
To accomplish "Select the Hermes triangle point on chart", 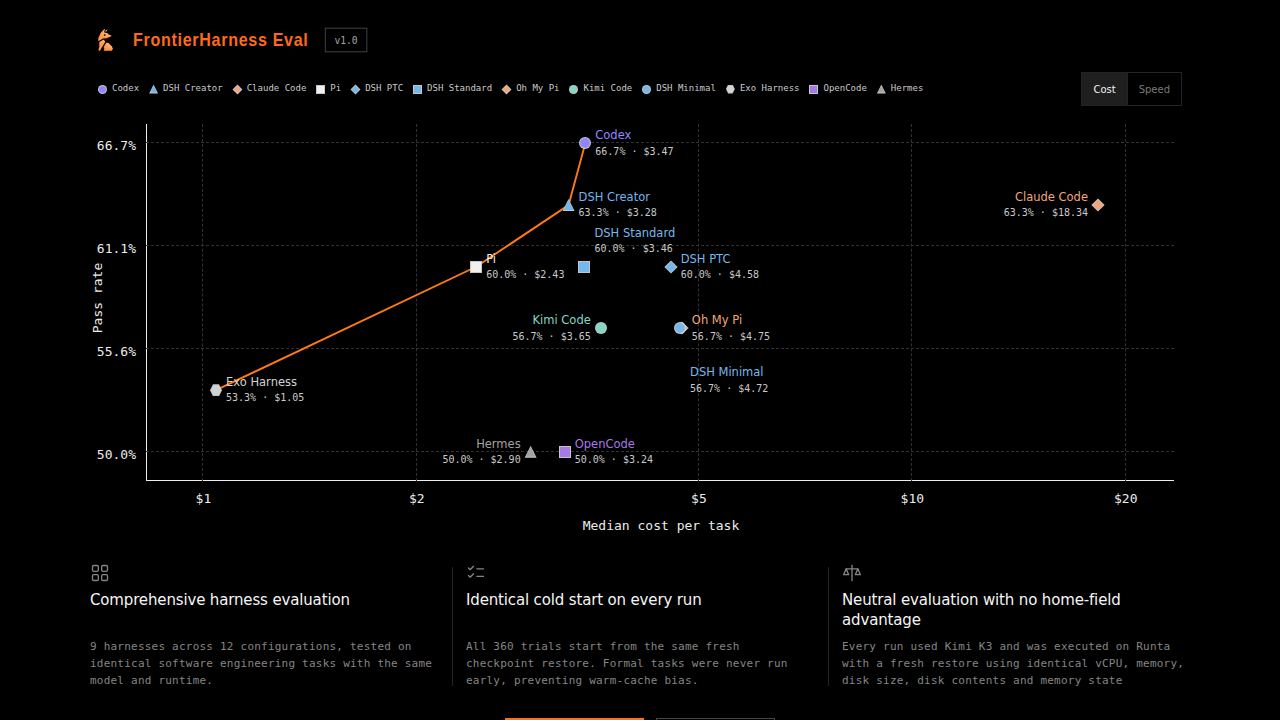I will pyautogui.click(x=531, y=452).
